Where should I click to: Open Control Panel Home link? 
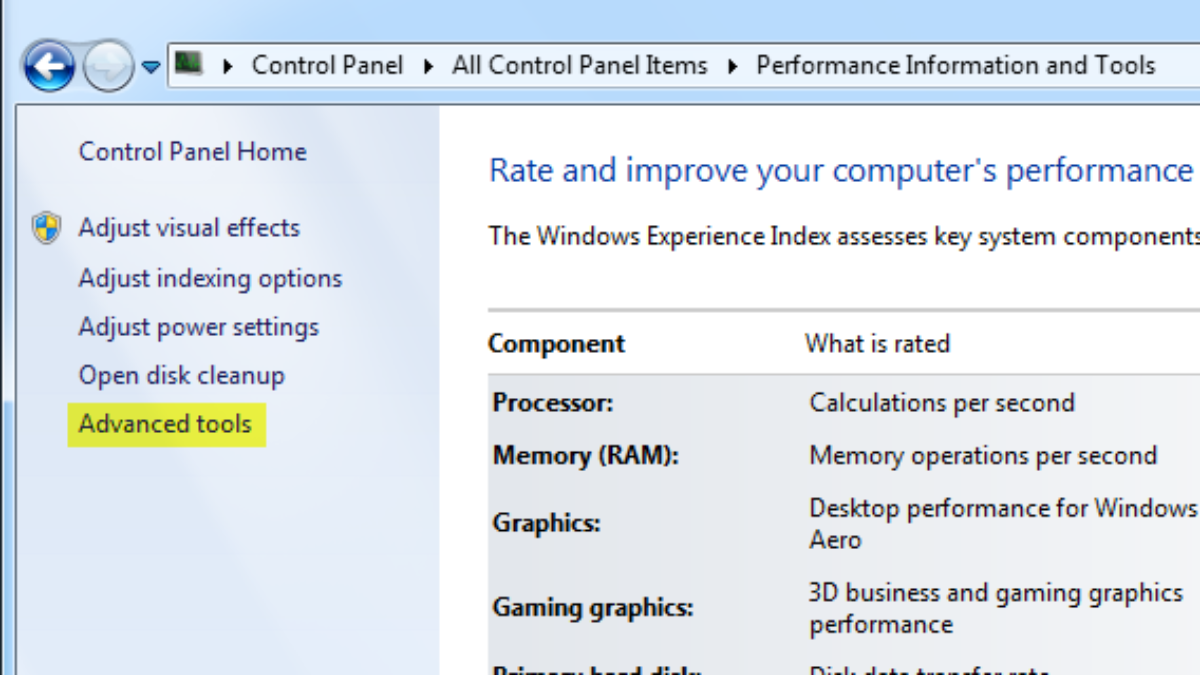click(192, 152)
